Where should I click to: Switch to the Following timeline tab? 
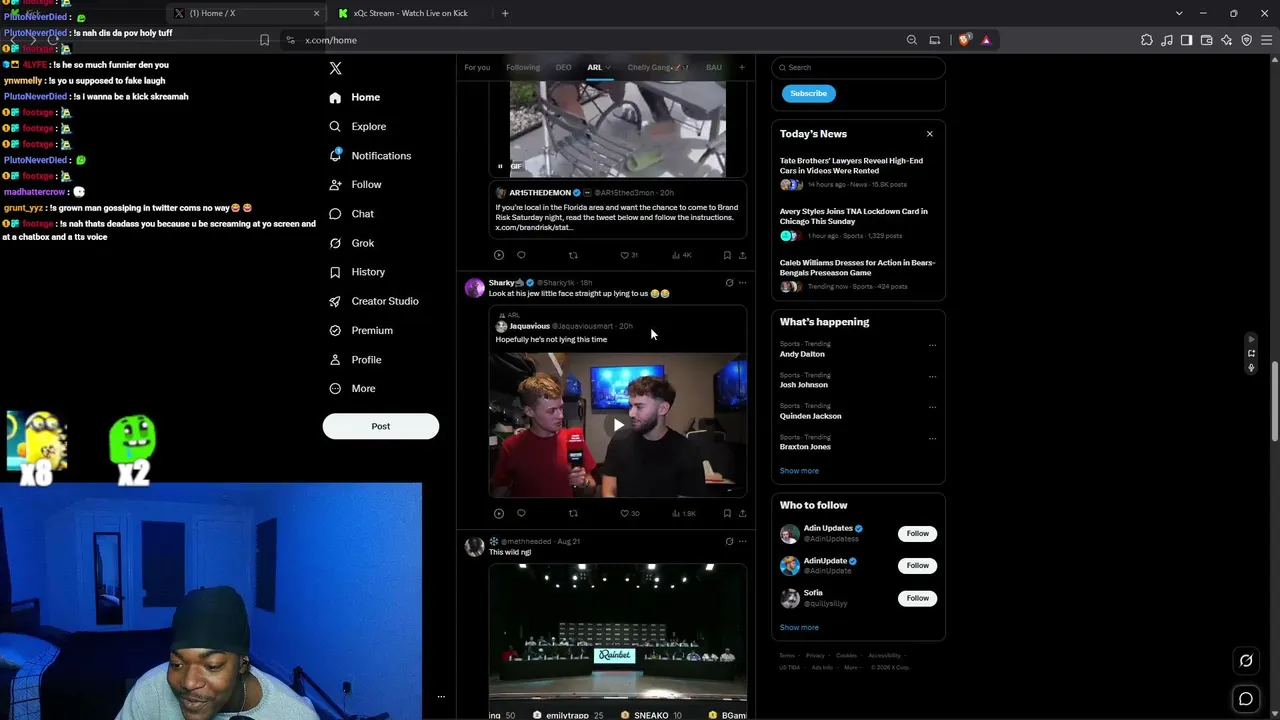click(x=523, y=68)
